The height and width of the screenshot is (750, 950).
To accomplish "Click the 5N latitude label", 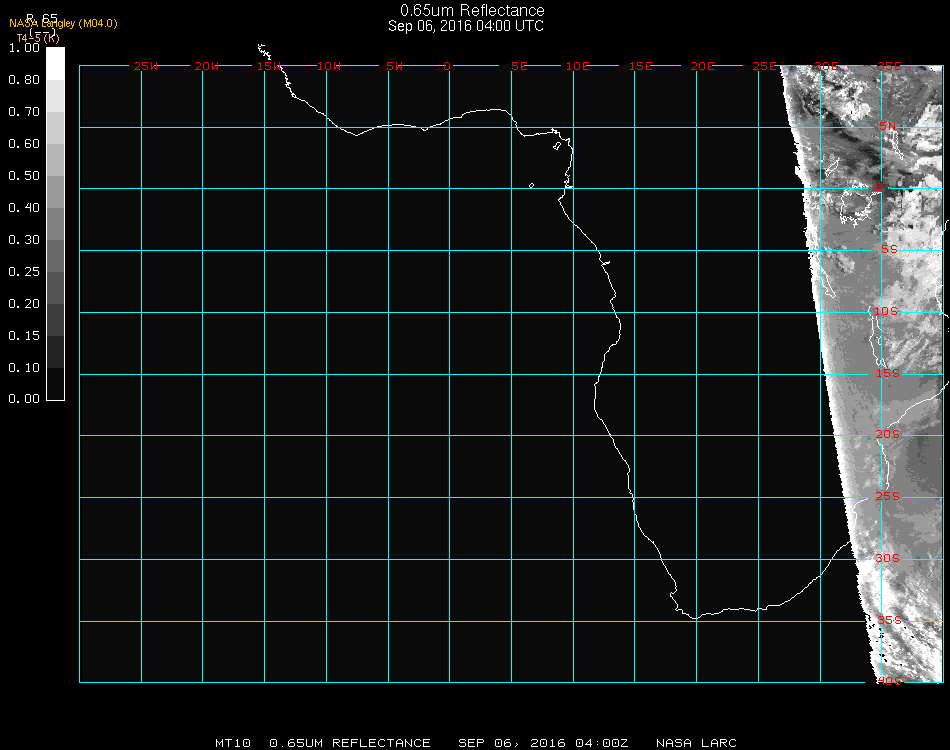I will click(888, 126).
